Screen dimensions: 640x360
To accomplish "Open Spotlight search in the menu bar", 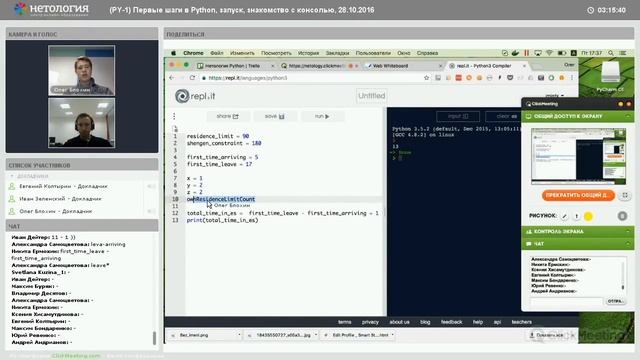I will [611, 53].
